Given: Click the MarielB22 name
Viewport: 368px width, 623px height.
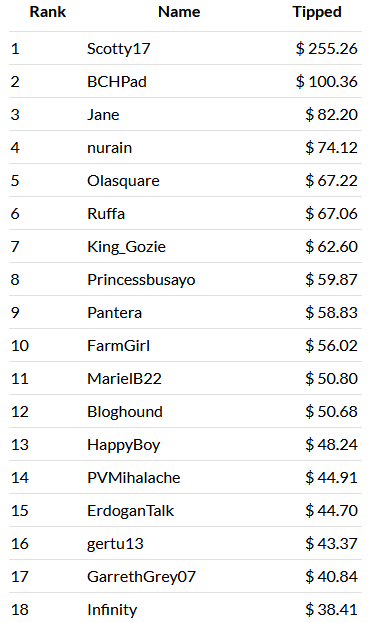Looking at the screenshot, I should pyautogui.click(x=124, y=379).
